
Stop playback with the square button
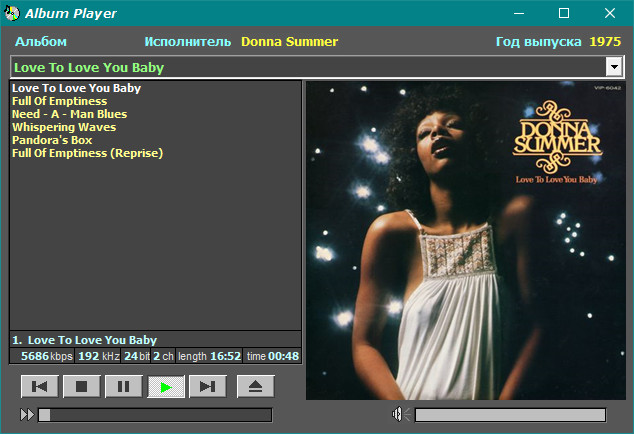82,387
